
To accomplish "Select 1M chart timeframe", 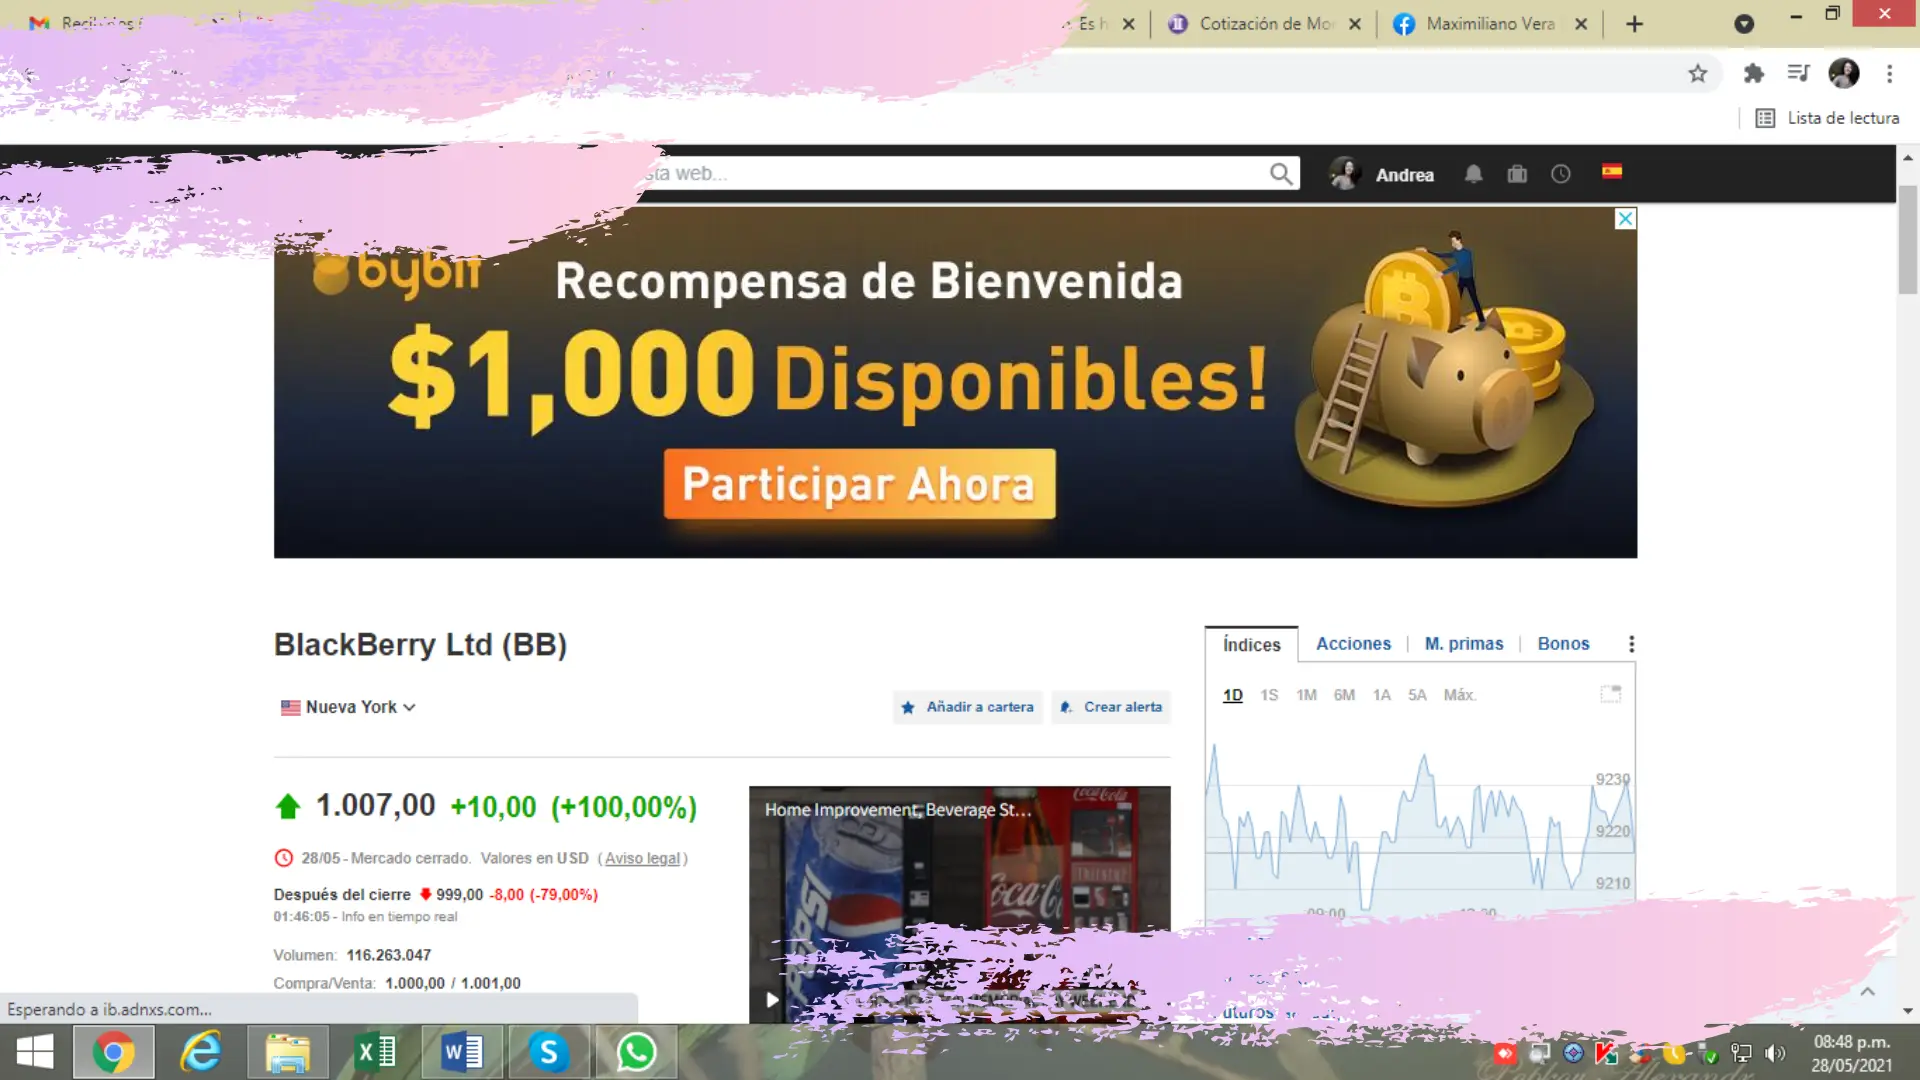I will (x=1306, y=695).
